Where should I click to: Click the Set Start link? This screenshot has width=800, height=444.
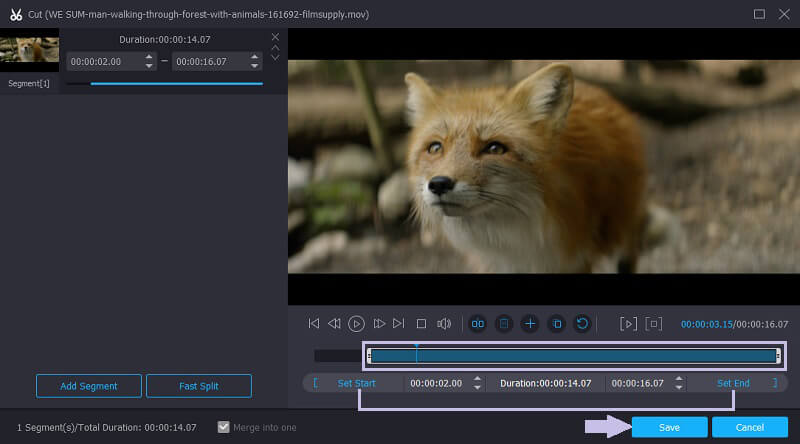(356, 383)
